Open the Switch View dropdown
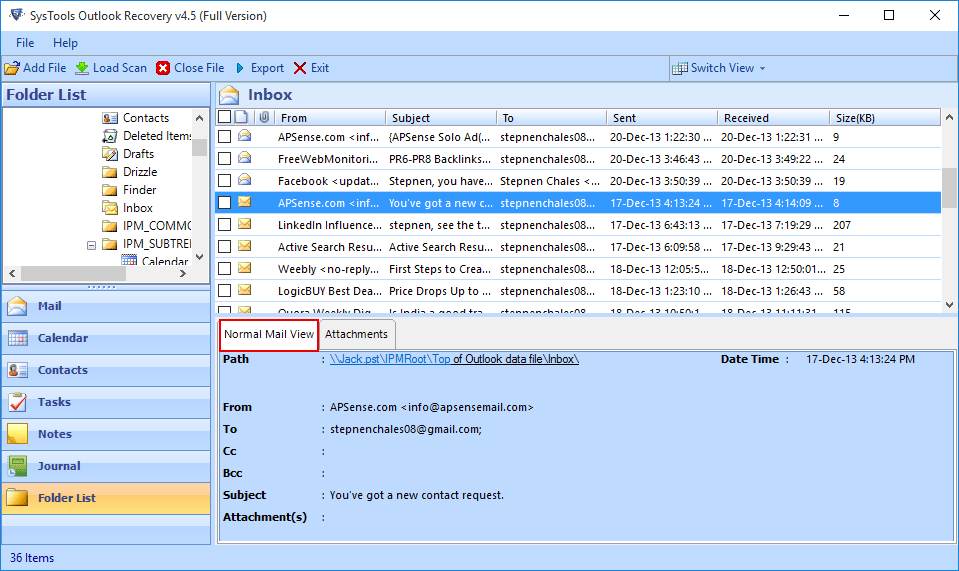 720,68
